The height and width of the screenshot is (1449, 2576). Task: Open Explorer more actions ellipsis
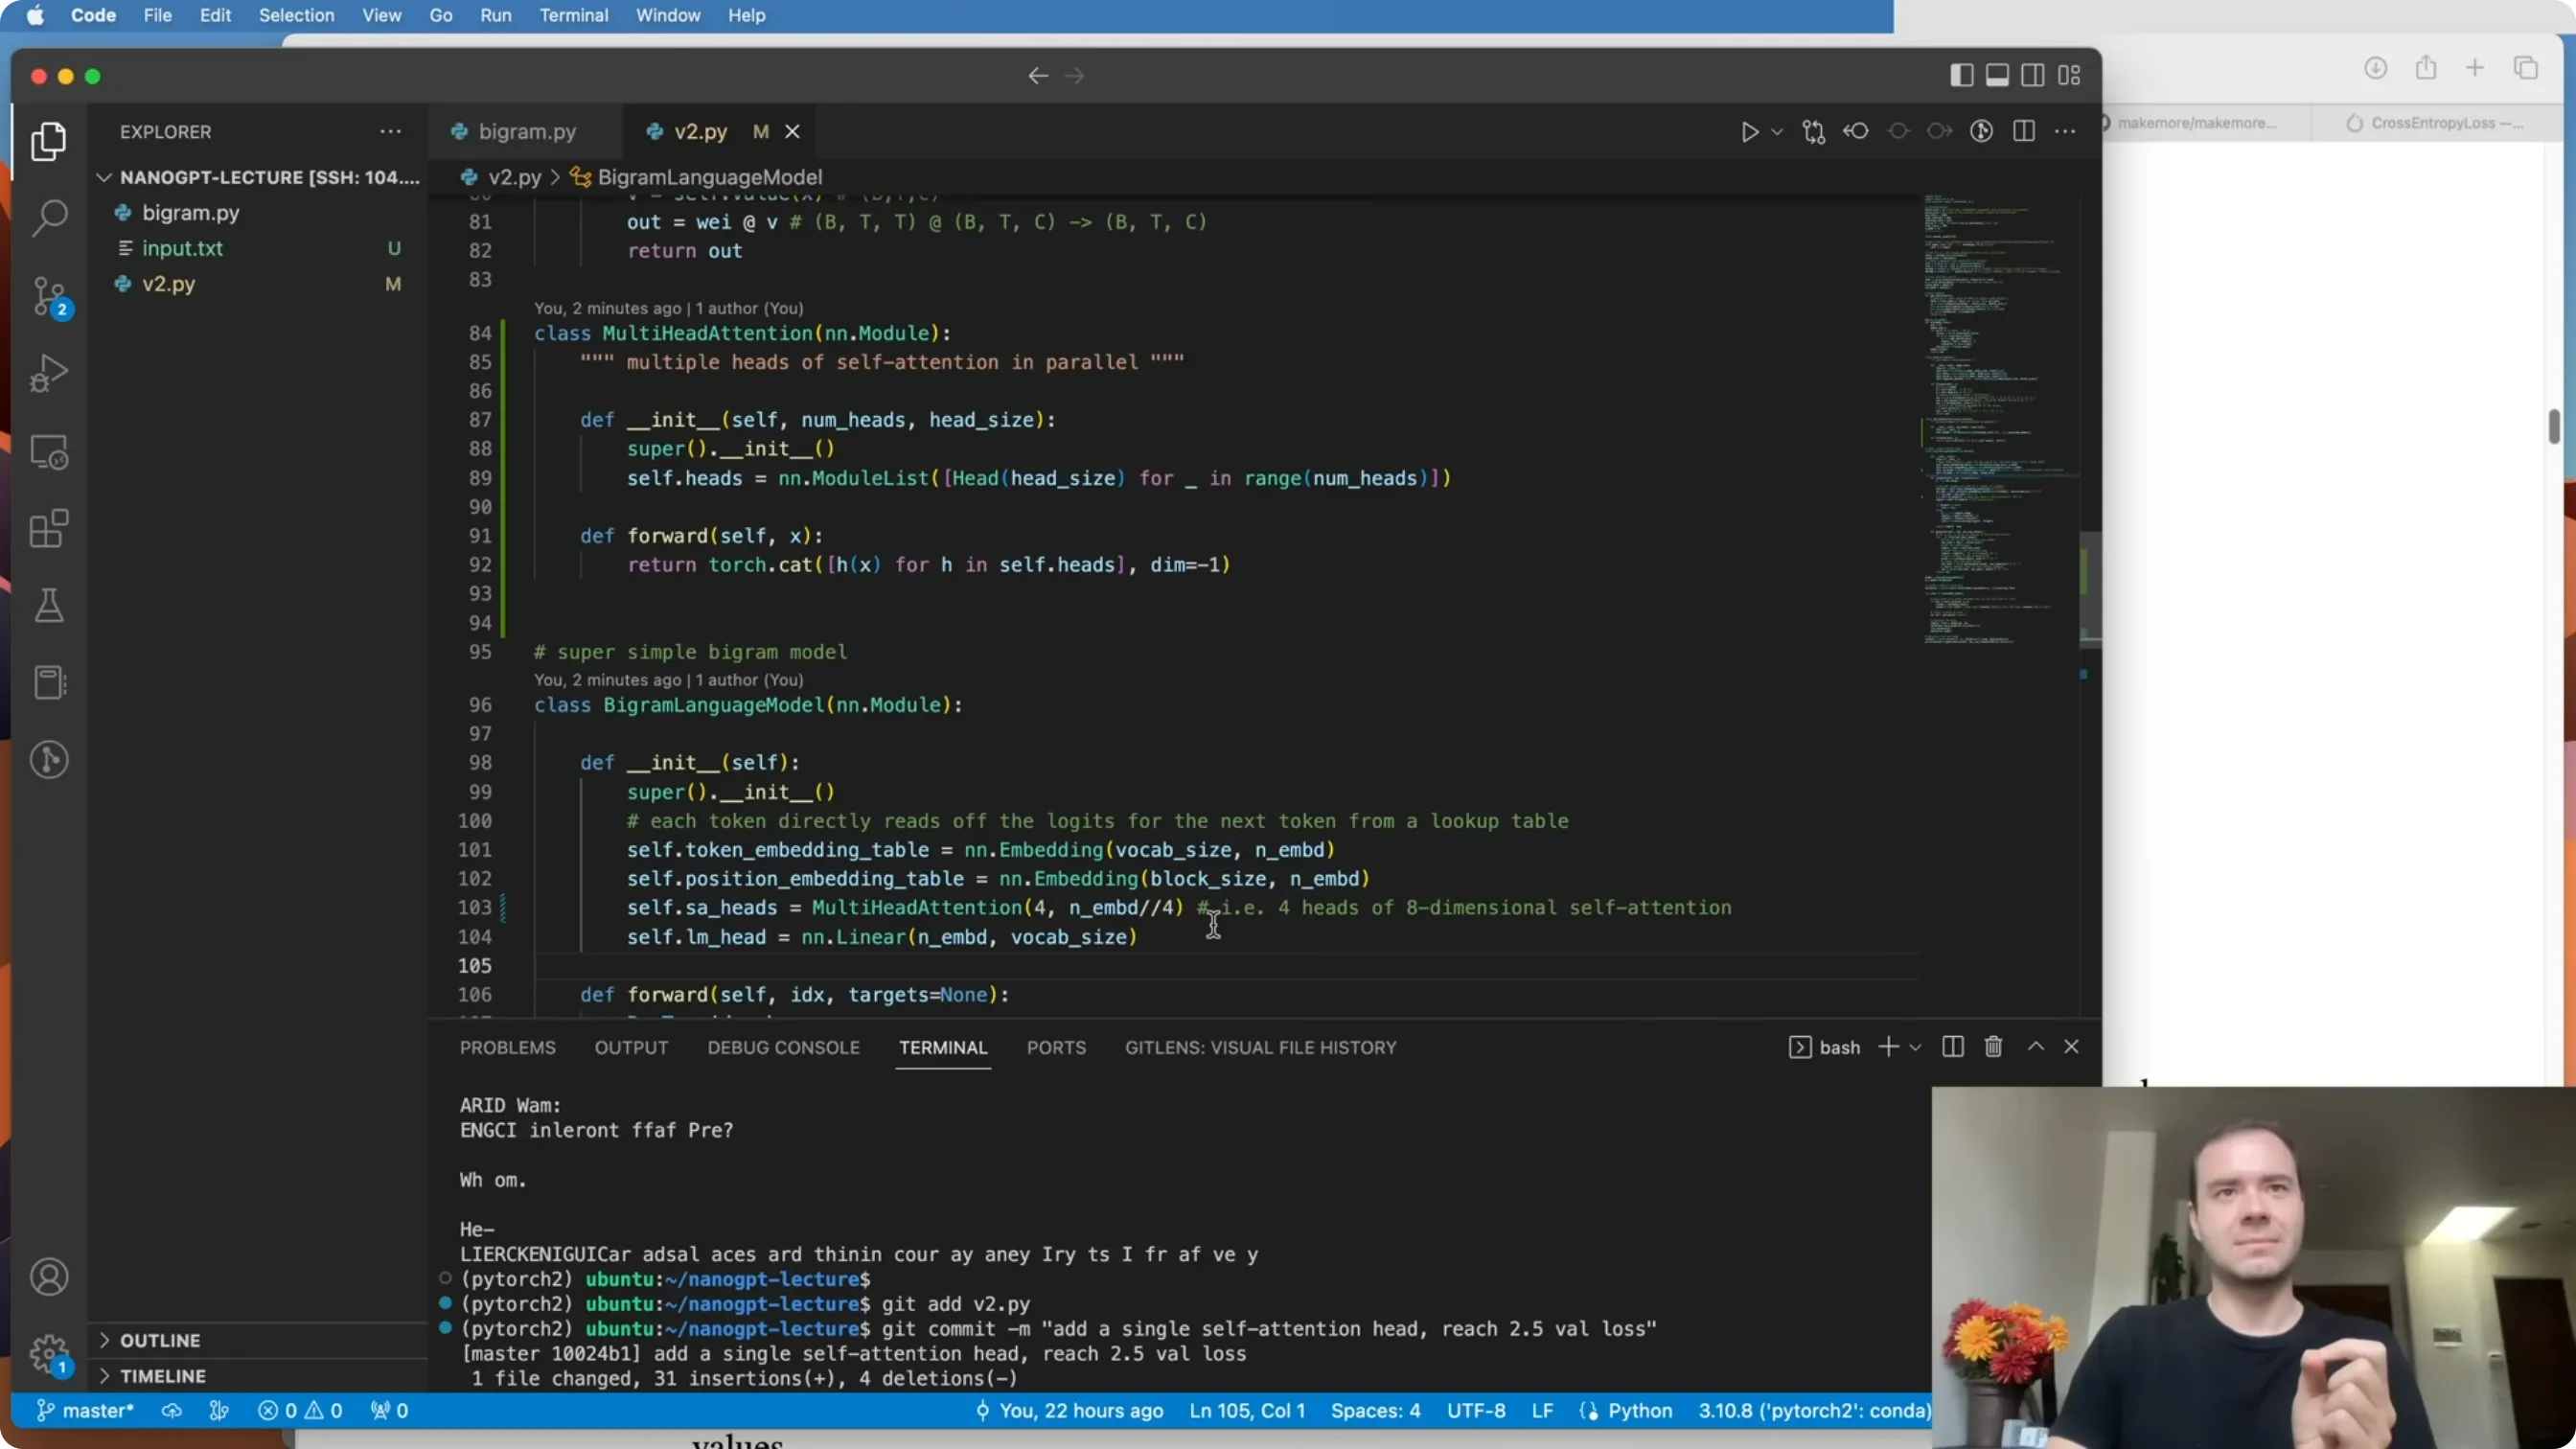click(390, 132)
